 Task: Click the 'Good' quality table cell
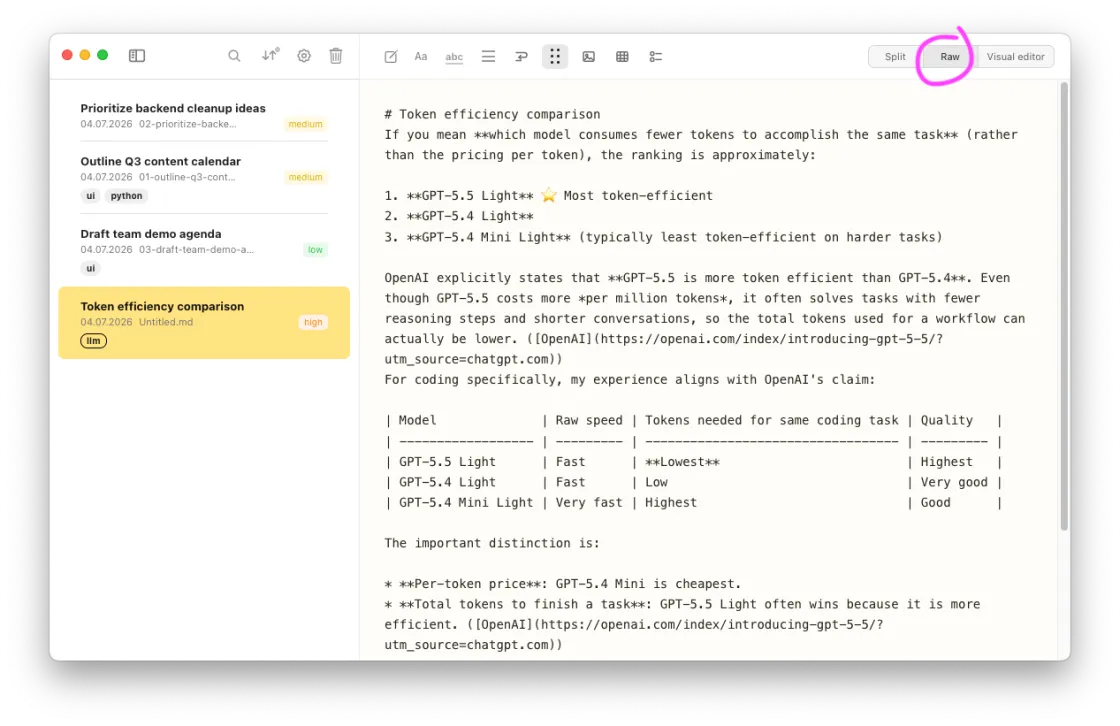click(936, 502)
